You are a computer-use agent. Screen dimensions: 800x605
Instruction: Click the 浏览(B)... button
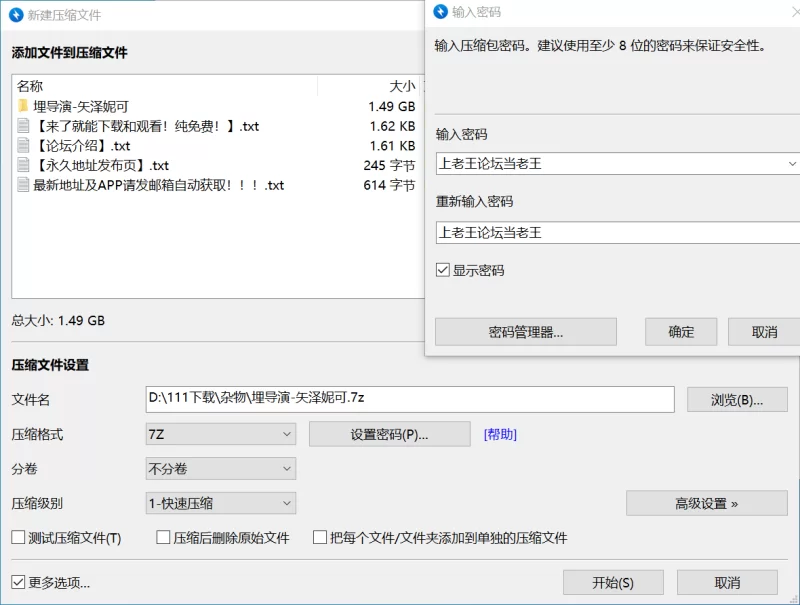[x=737, y=399]
